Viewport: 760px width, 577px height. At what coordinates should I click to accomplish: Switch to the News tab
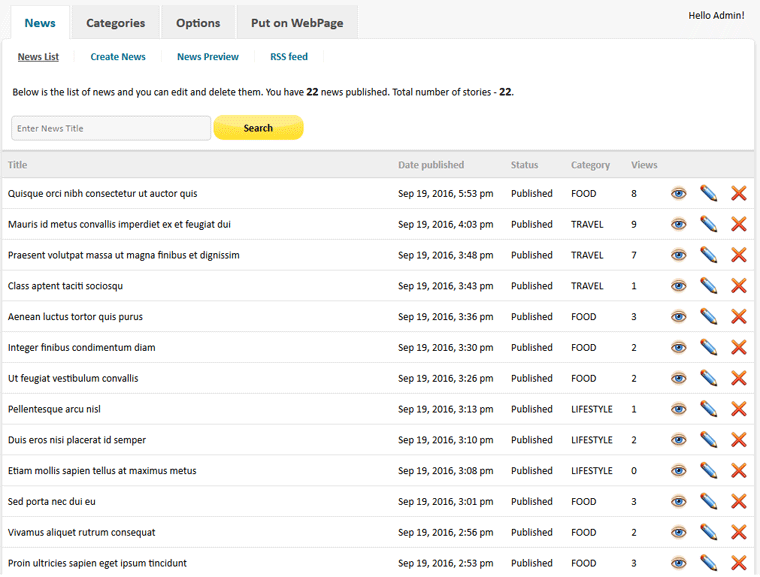40,23
